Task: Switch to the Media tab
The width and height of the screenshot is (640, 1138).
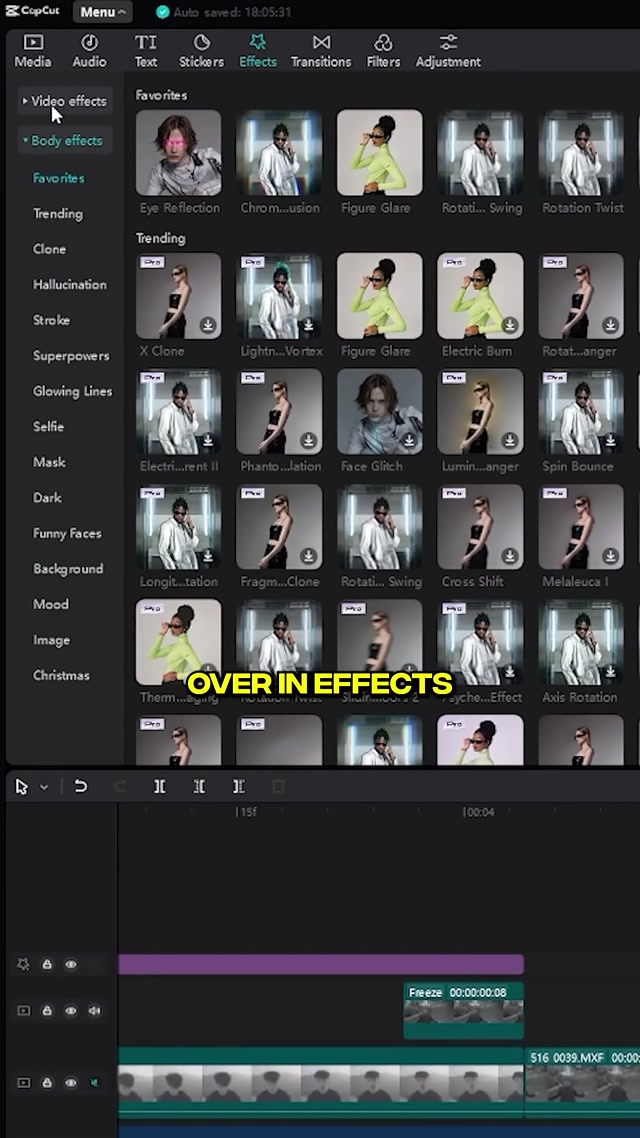Action: pyautogui.click(x=33, y=51)
